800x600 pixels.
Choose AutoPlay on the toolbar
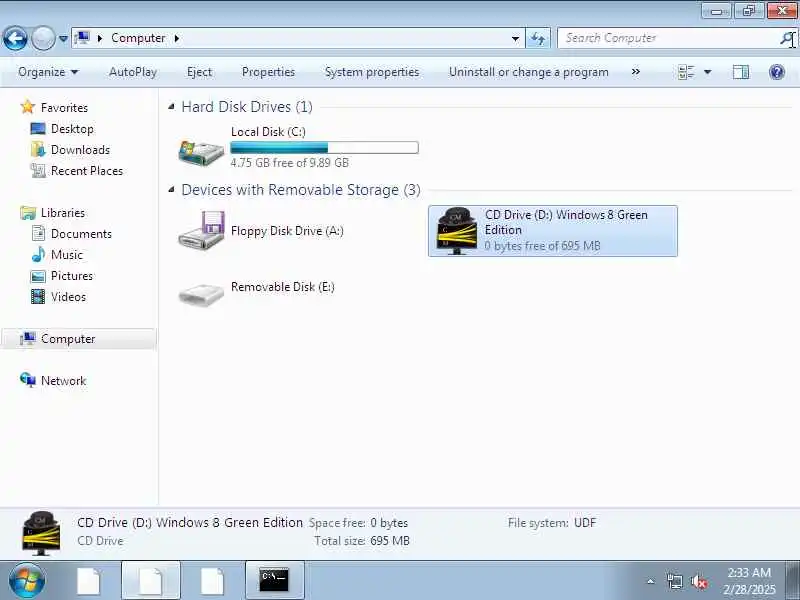(x=133, y=72)
